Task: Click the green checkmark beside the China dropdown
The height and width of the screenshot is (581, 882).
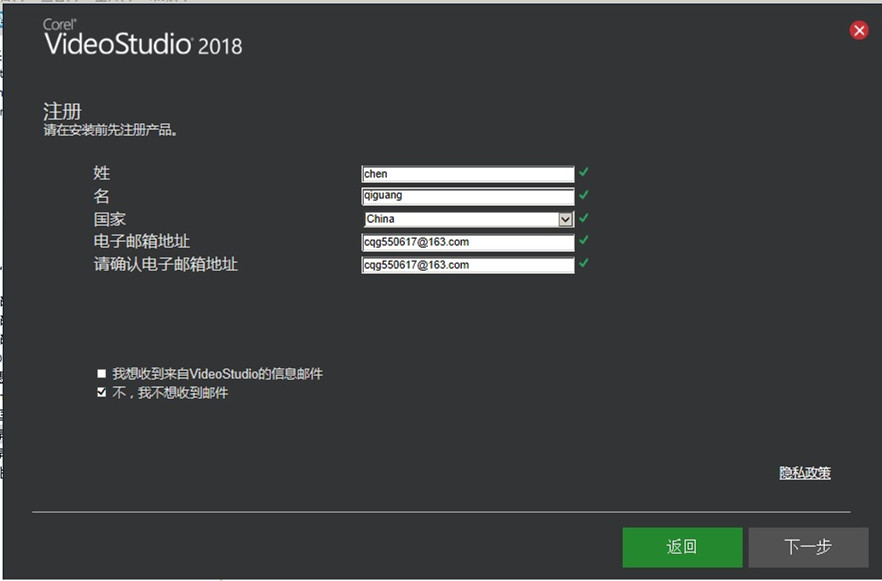Action: [584, 217]
